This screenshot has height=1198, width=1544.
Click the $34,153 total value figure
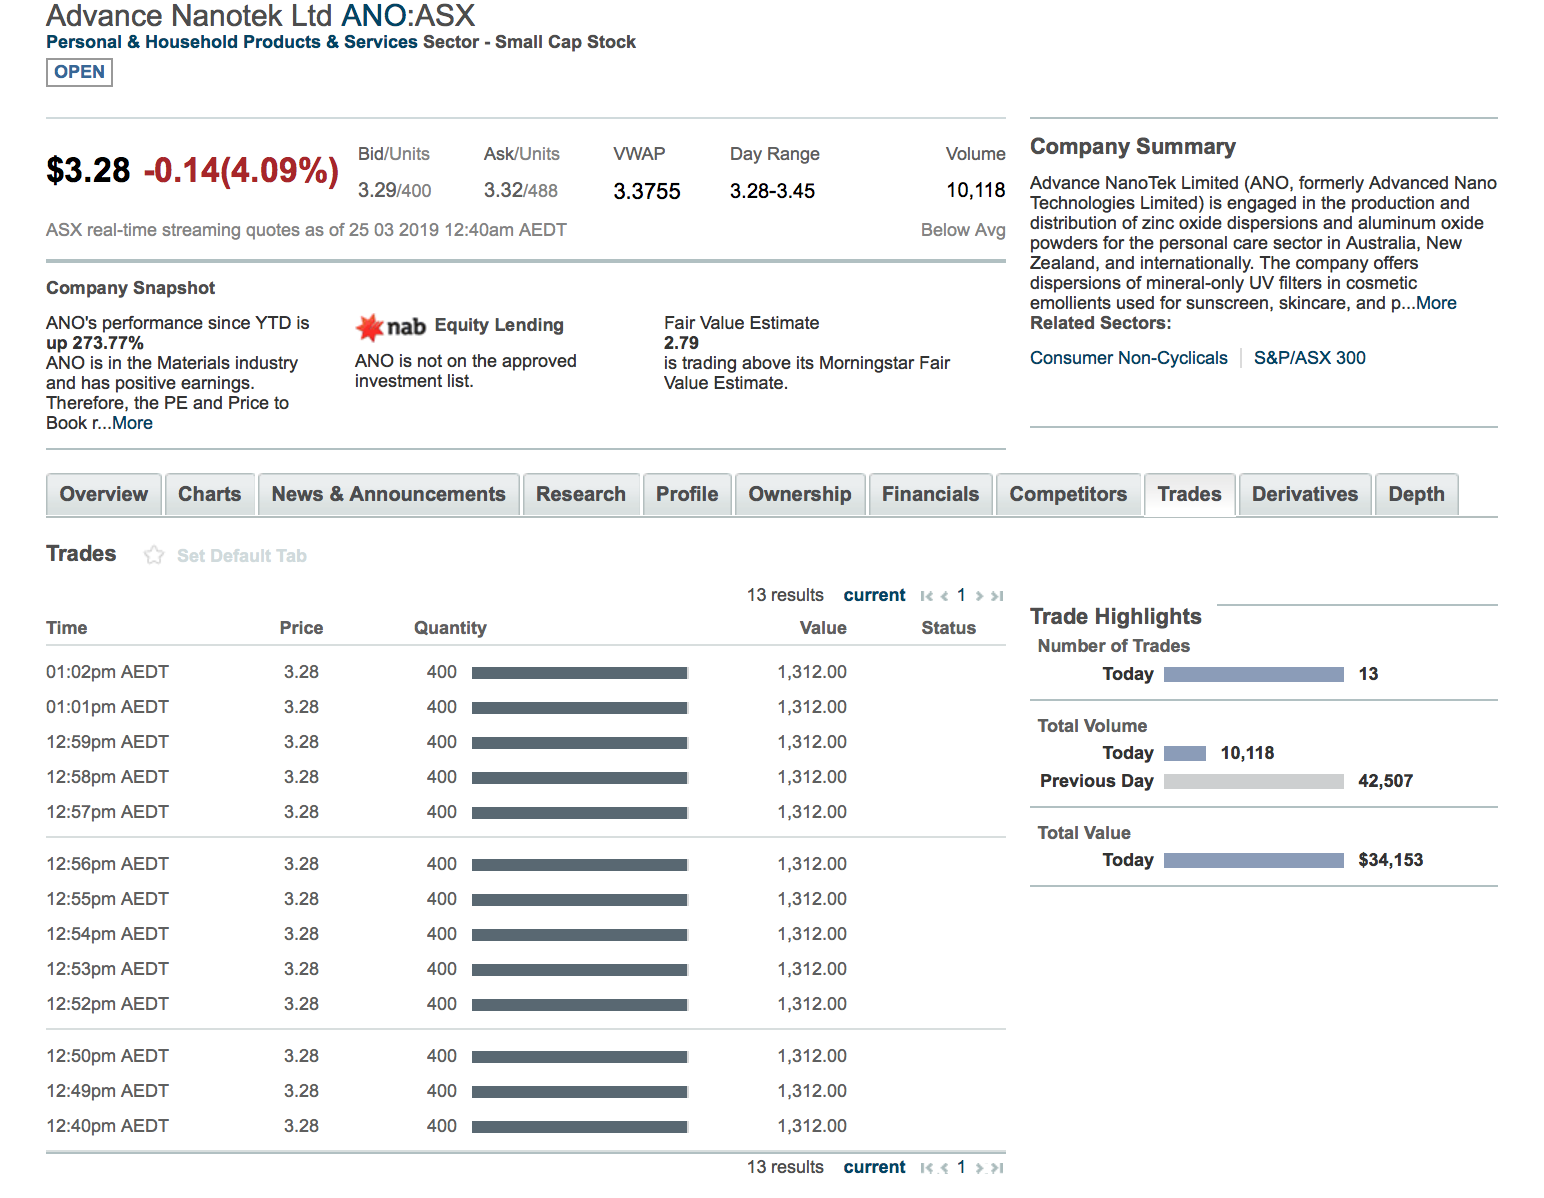click(x=1390, y=860)
